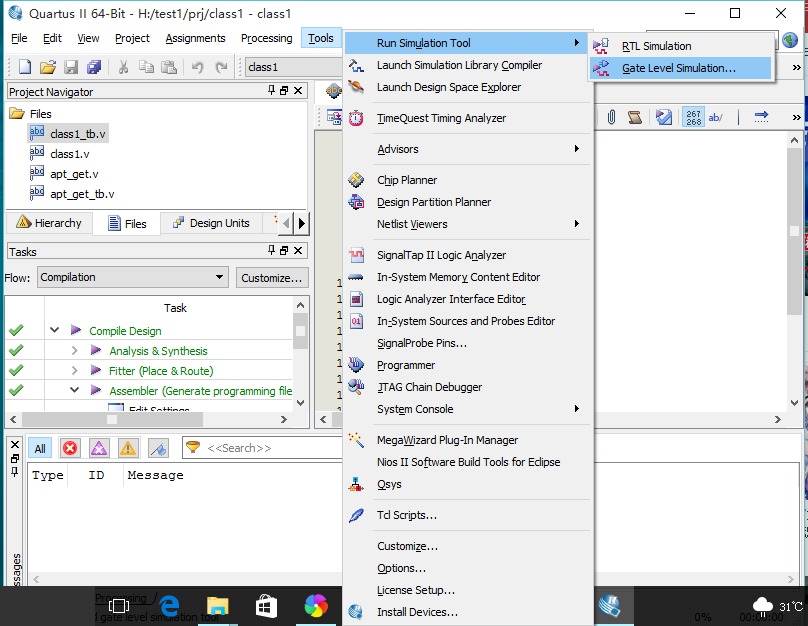
Task: Expand toolbar overflow chevron at top right
Action: tap(797, 67)
